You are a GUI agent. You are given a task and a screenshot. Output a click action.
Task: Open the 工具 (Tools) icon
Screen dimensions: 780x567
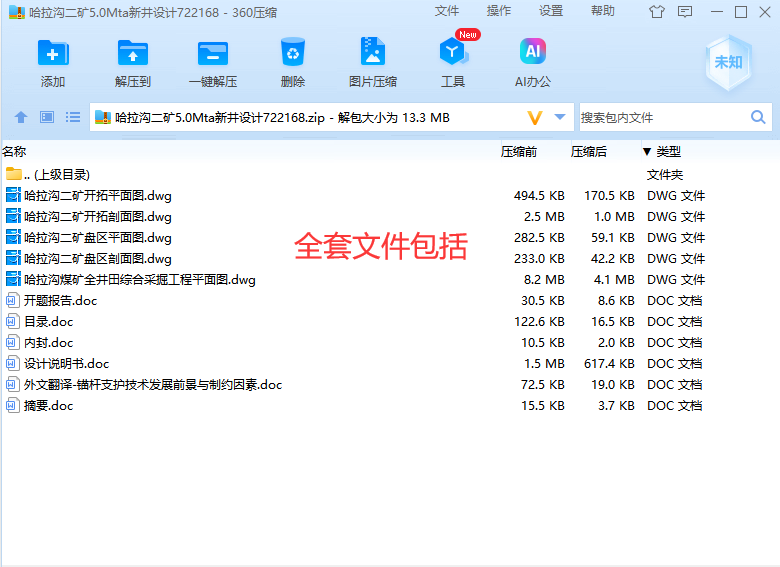(x=453, y=51)
